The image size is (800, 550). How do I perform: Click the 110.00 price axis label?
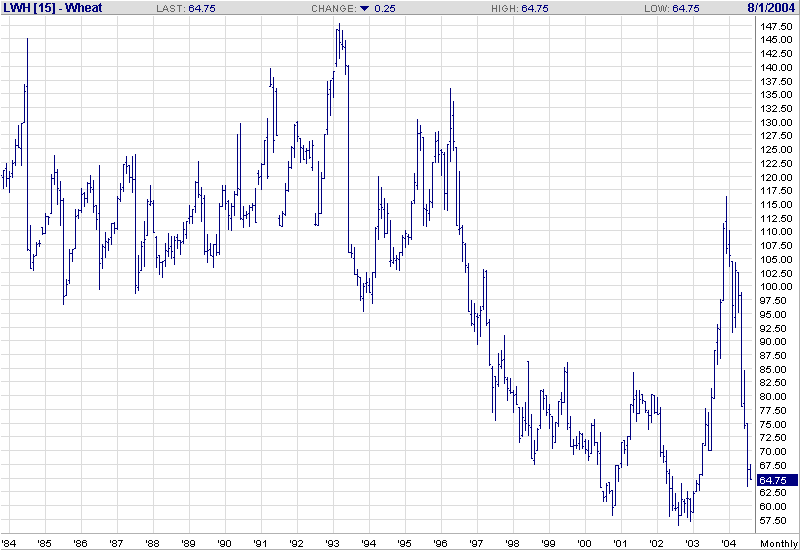click(776, 232)
